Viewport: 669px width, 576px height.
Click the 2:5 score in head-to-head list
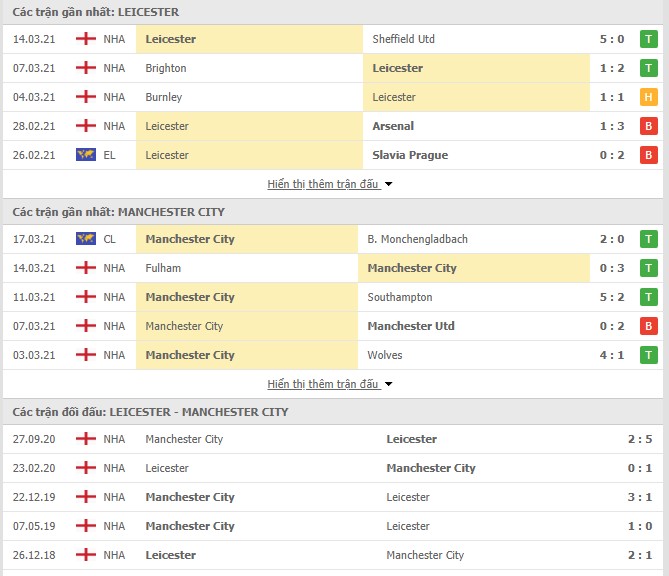[640, 439]
